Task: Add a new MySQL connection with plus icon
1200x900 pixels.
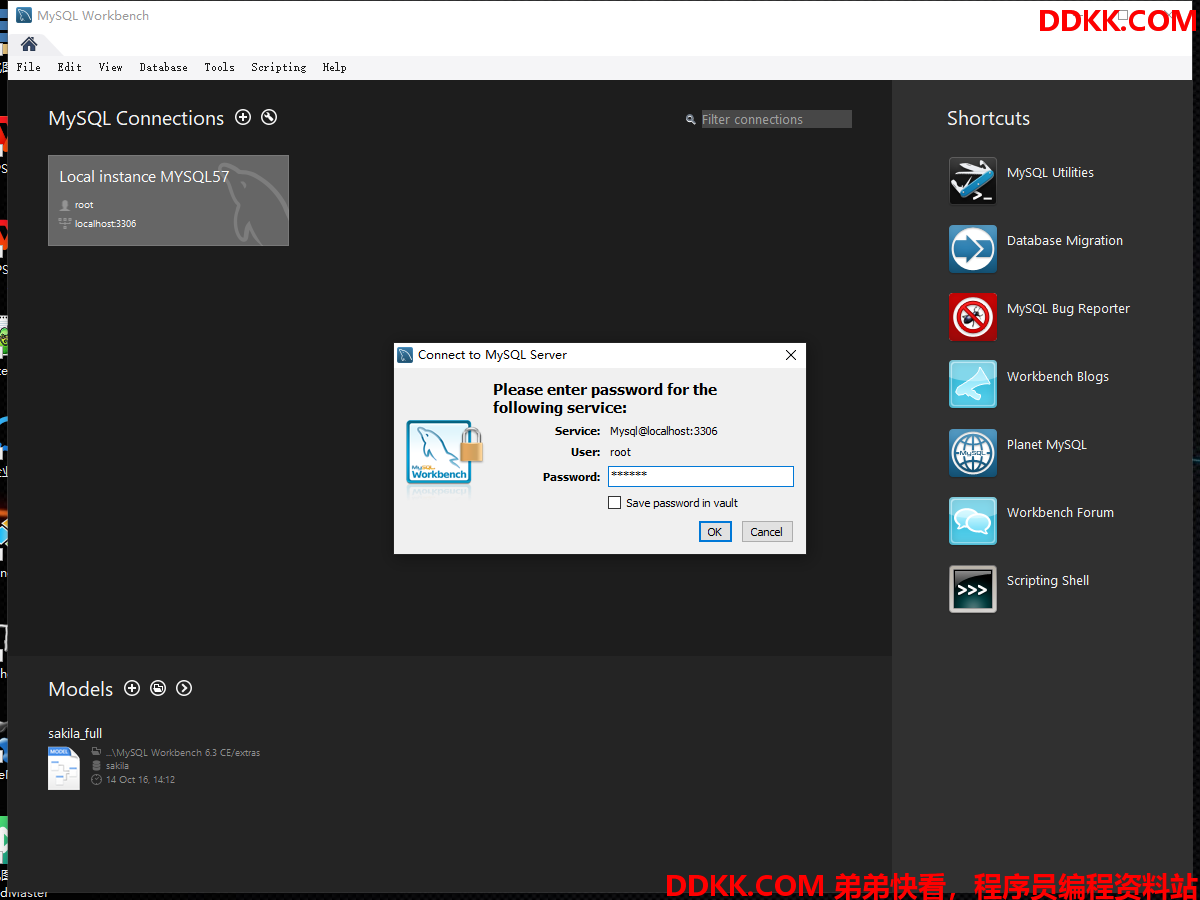Action: point(243,117)
